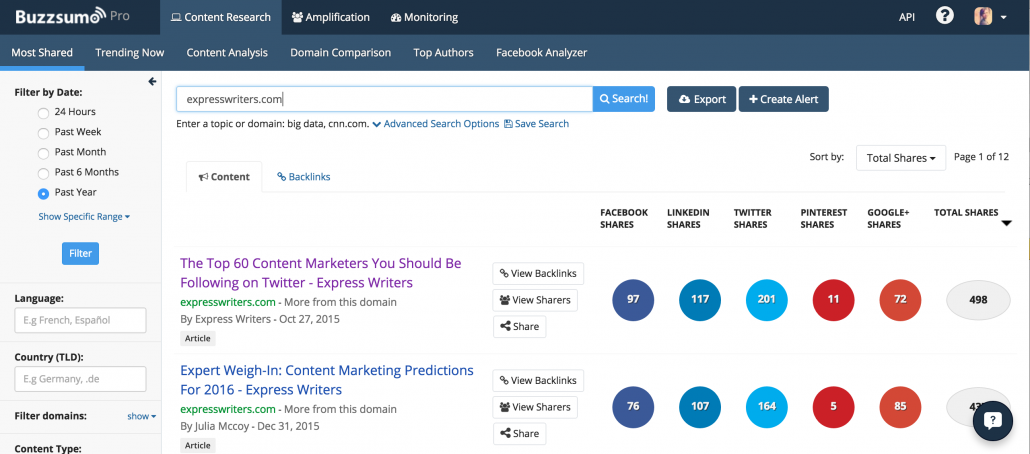Select the Past Week date filter
1030x454 pixels.
pos(43,133)
